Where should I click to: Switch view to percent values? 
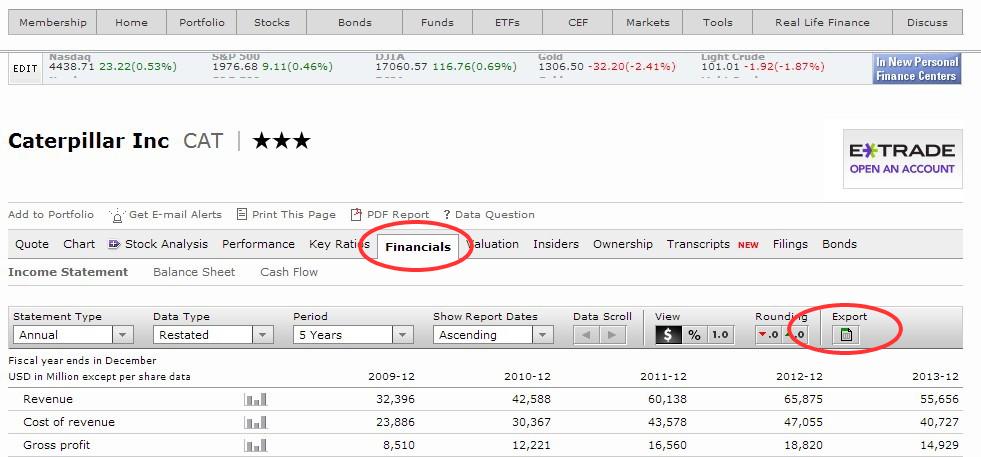(x=694, y=335)
